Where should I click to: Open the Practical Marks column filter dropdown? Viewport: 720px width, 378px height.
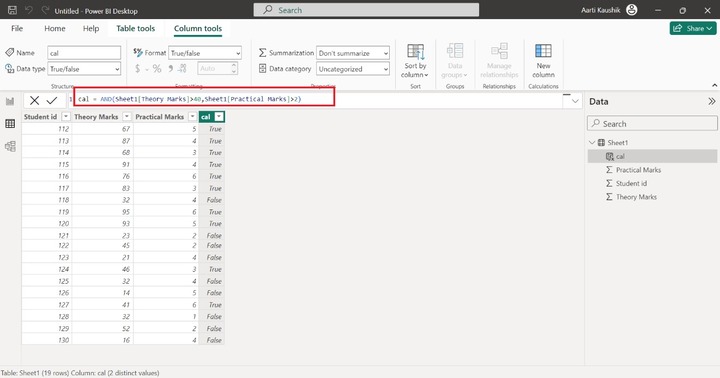tap(192, 117)
